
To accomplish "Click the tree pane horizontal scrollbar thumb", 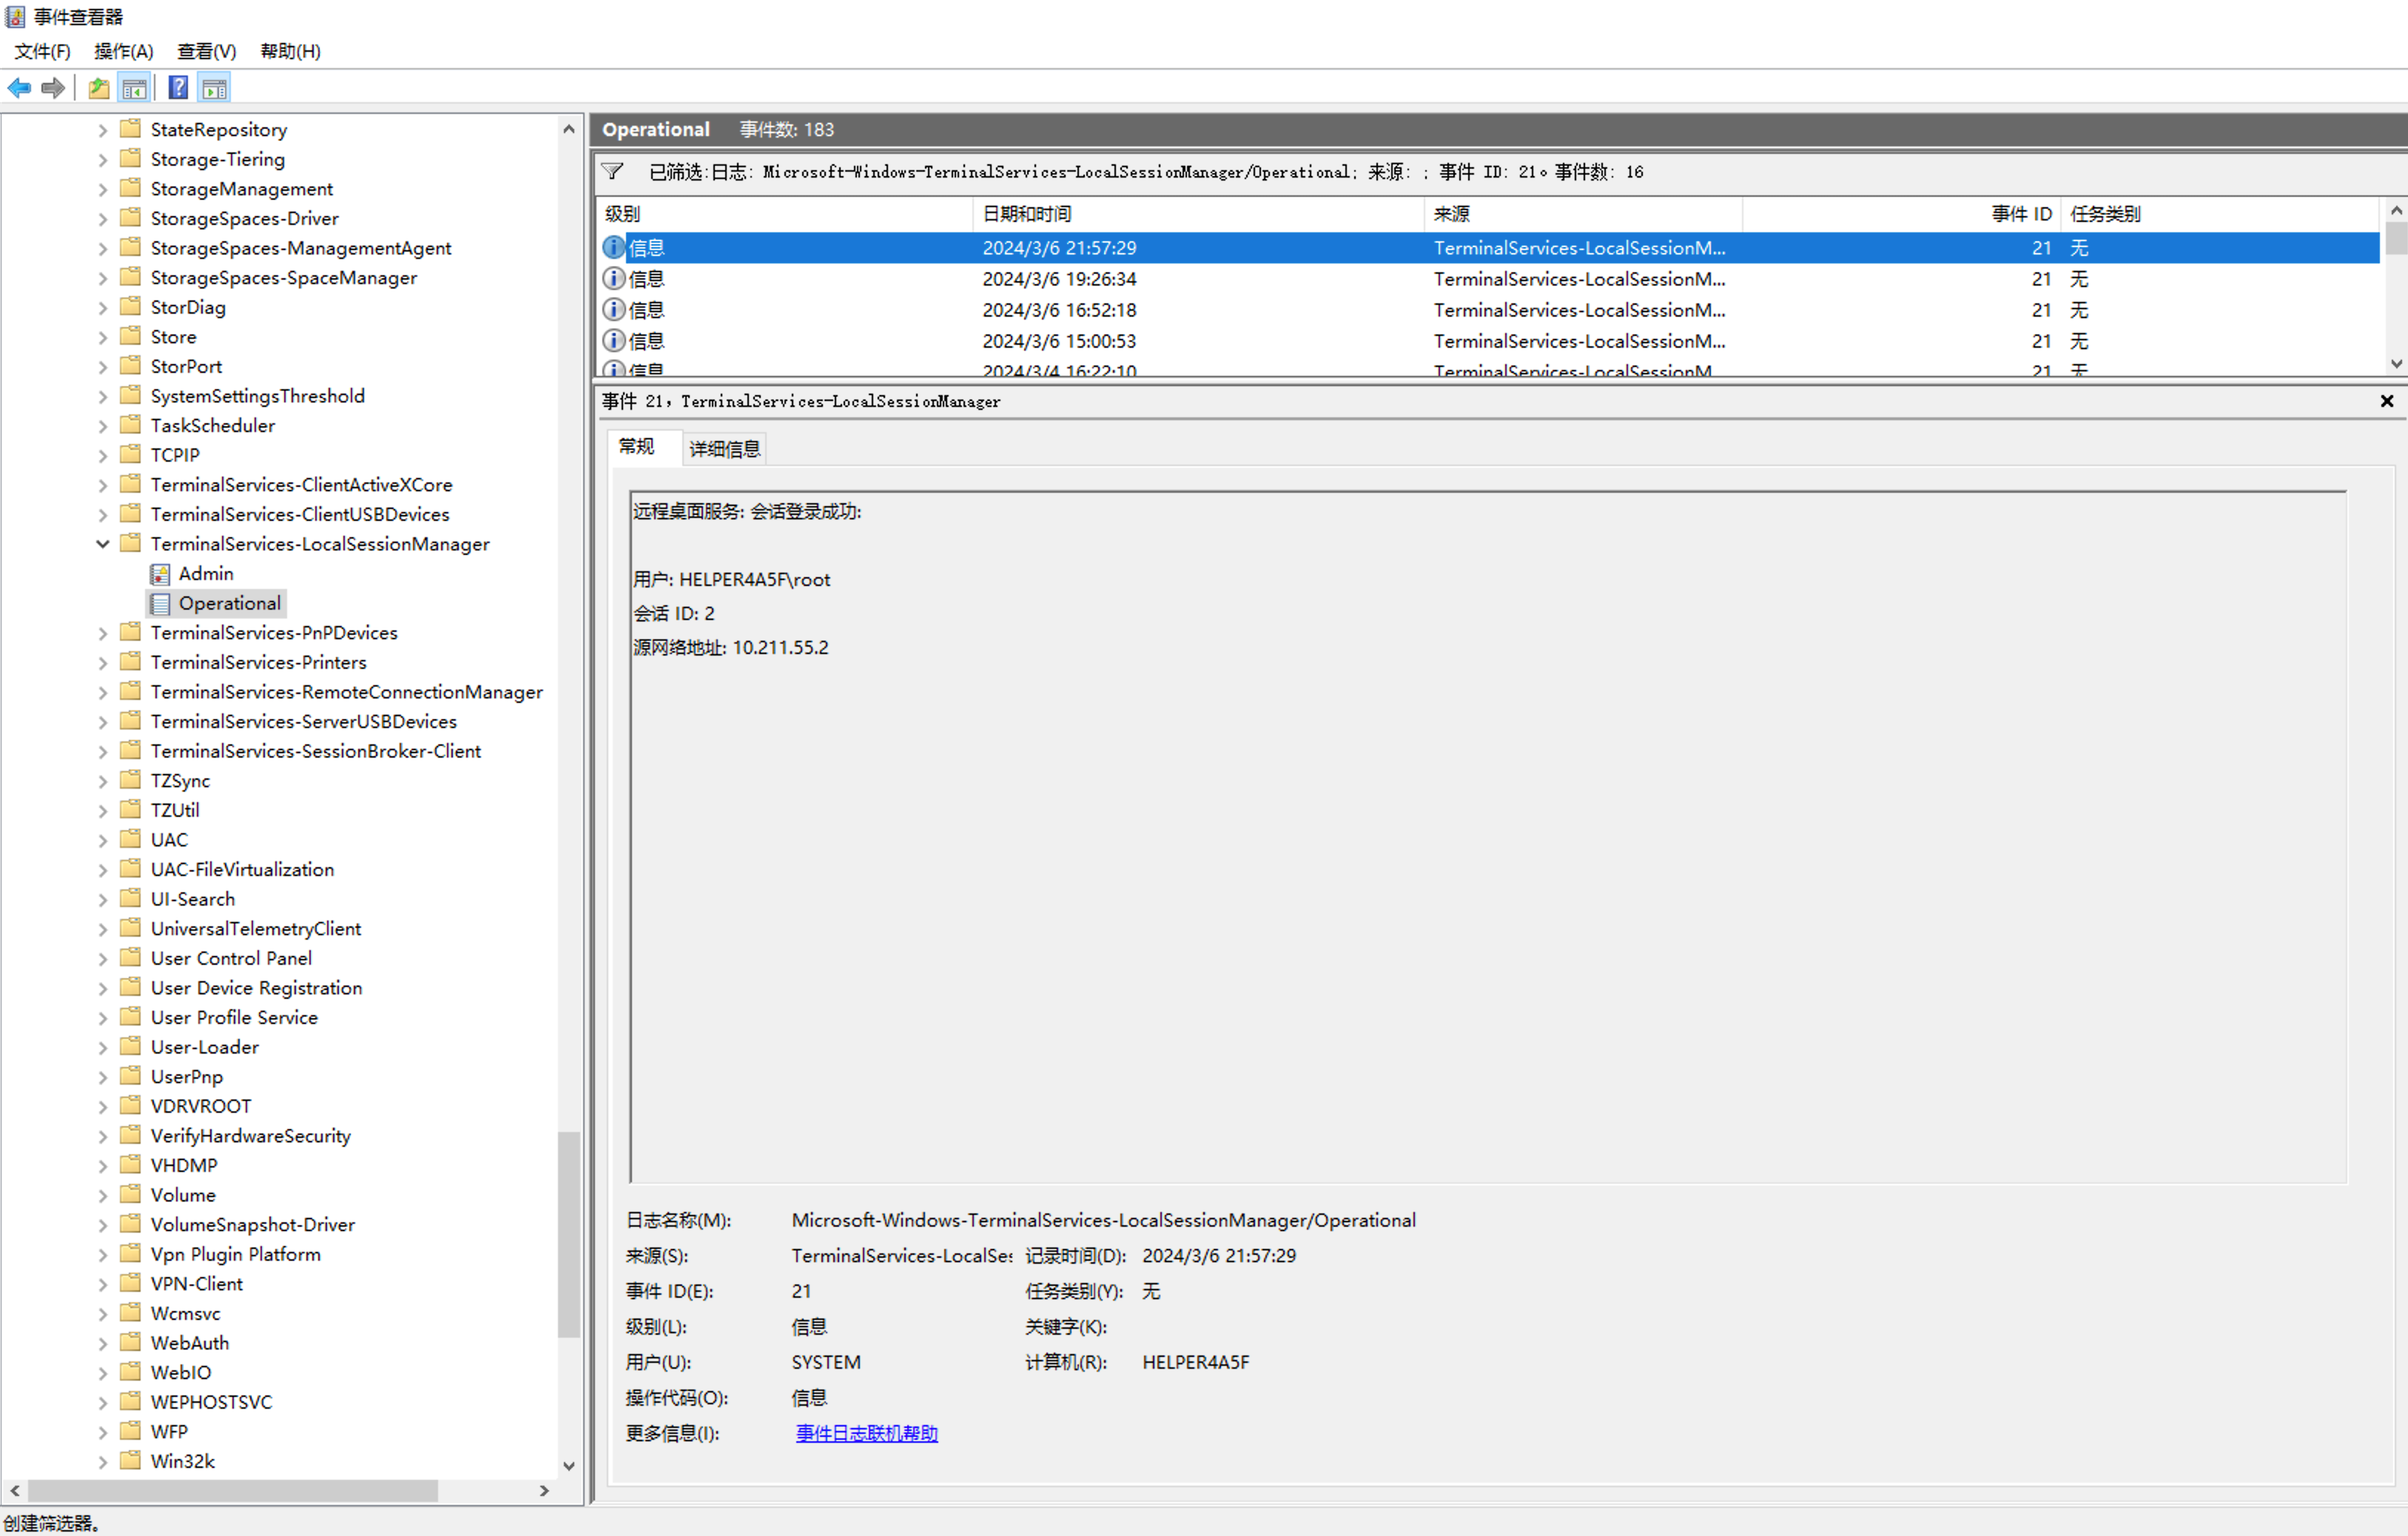I will (232, 1490).
